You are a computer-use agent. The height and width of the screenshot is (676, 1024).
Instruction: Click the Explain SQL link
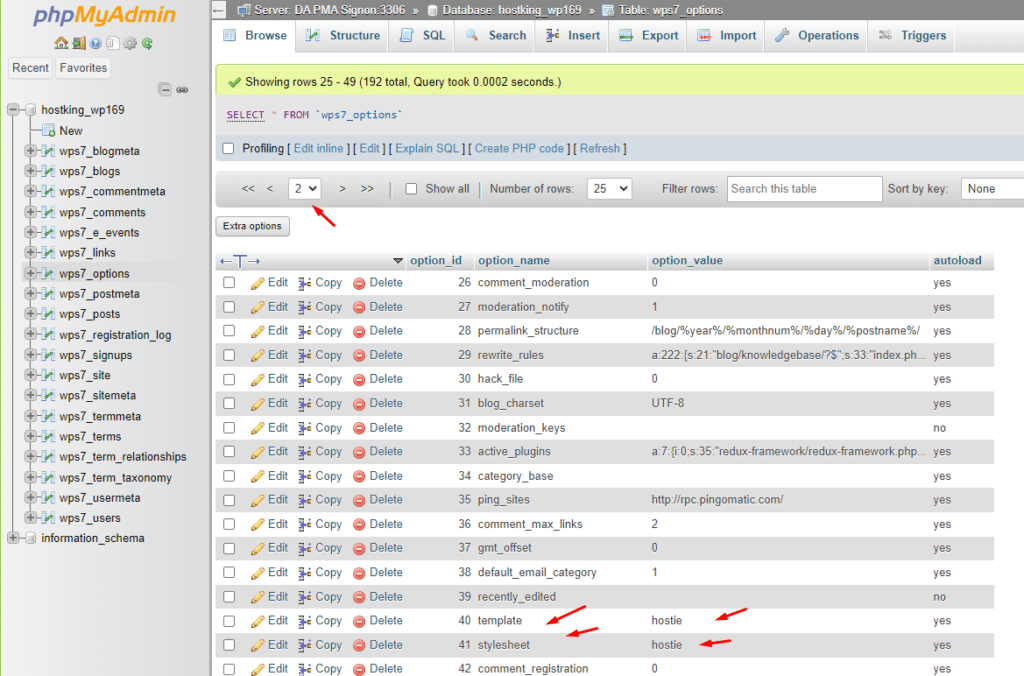click(x=428, y=149)
